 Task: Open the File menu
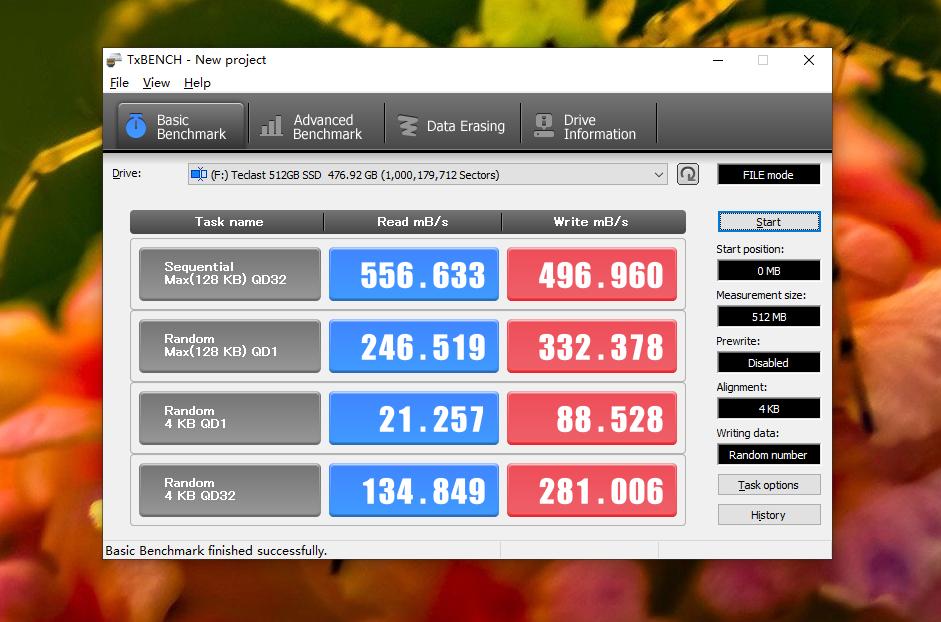click(x=119, y=83)
